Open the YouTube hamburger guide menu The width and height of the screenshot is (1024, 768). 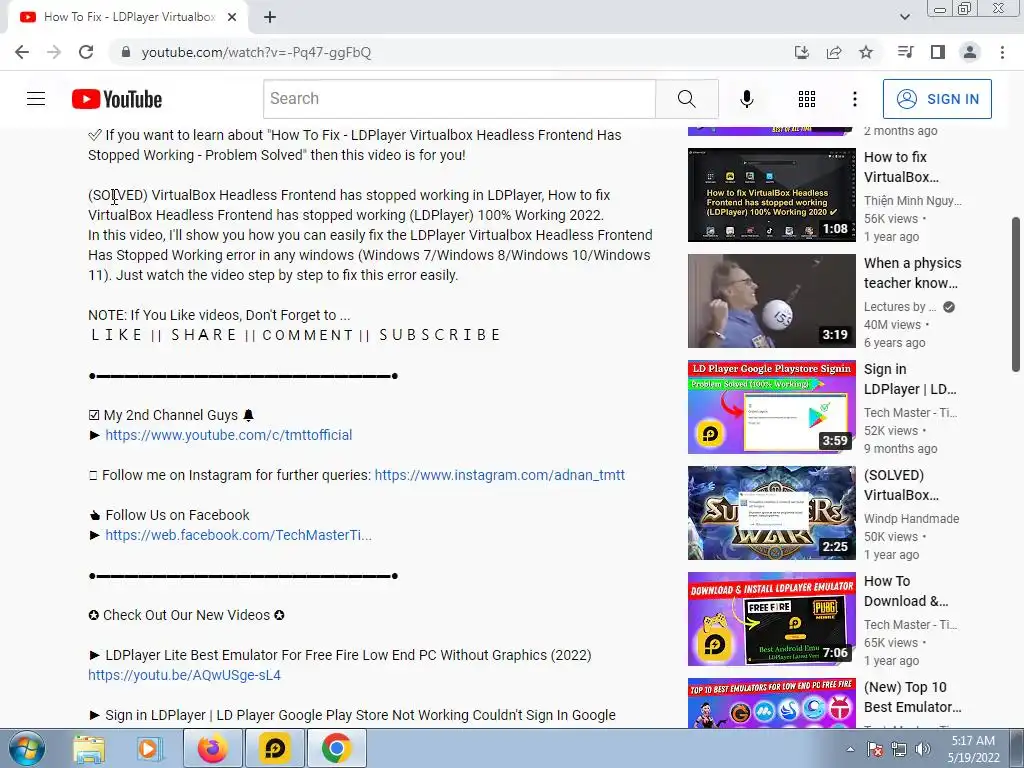point(36,99)
